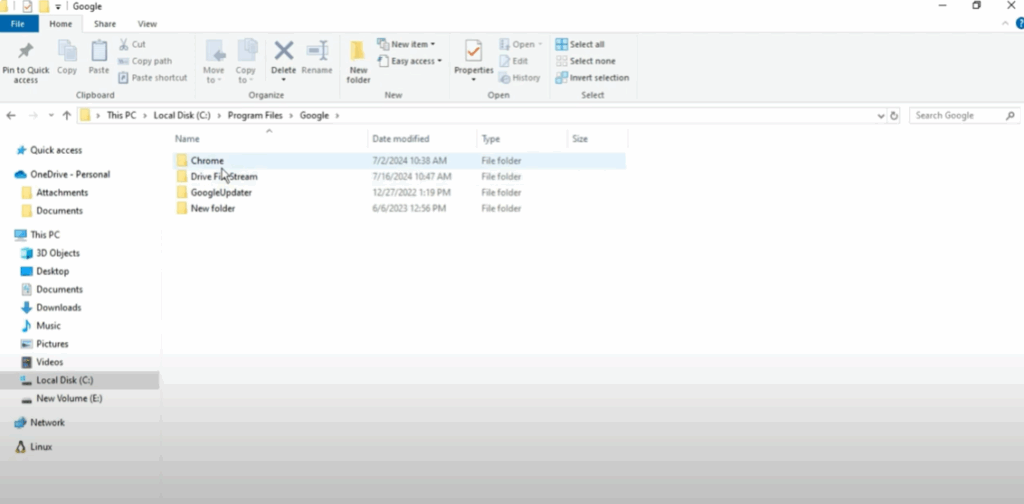Switch to the Home tab
The width and height of the screenshot is (1024, 504).
click(x=61, y=24)
